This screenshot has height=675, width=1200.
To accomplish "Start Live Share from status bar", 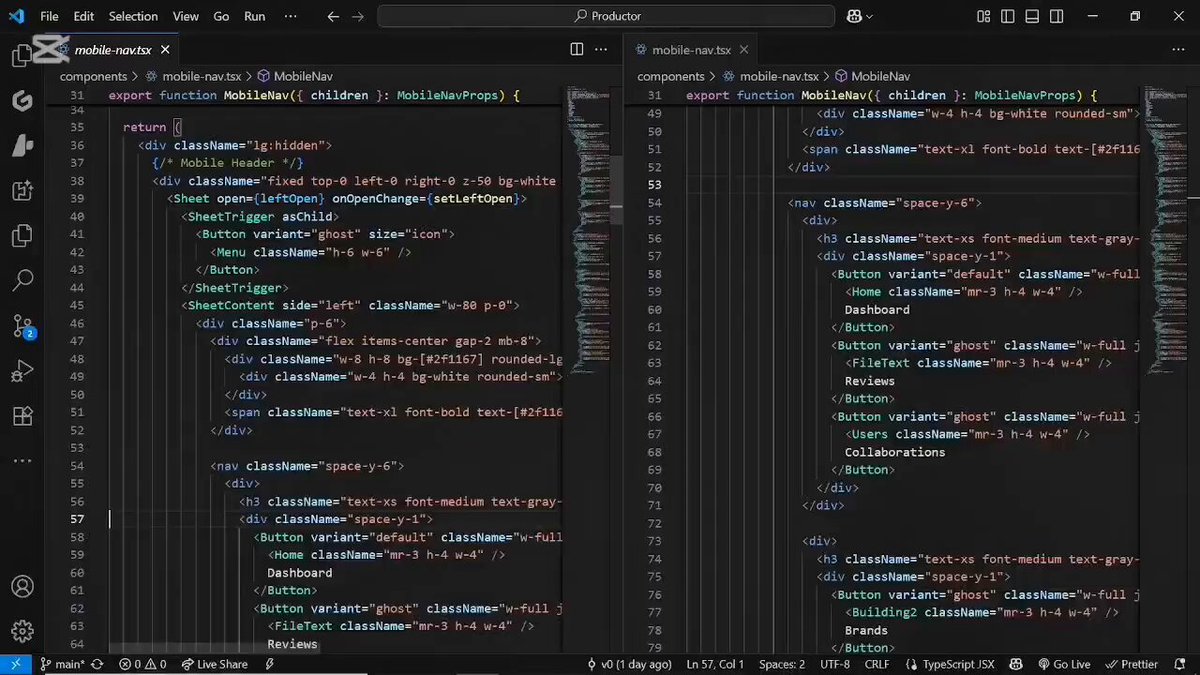I will [x=214, y=664].
